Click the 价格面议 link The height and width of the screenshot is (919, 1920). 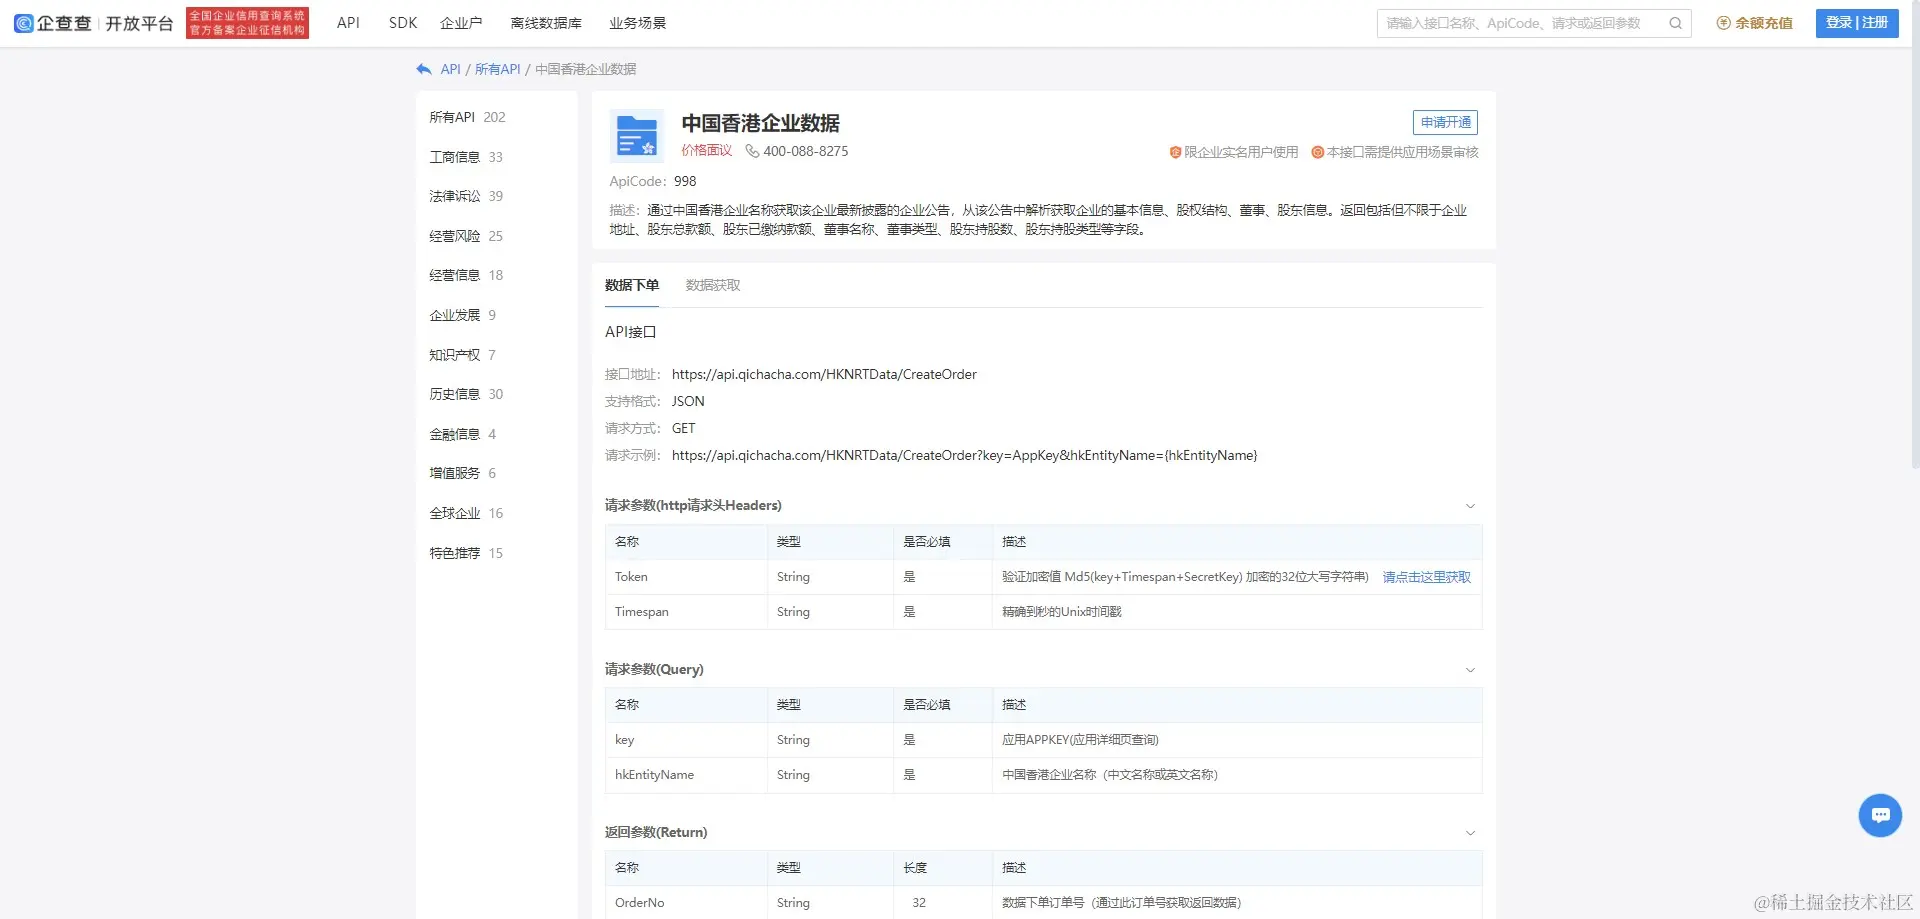pos(707,151)
